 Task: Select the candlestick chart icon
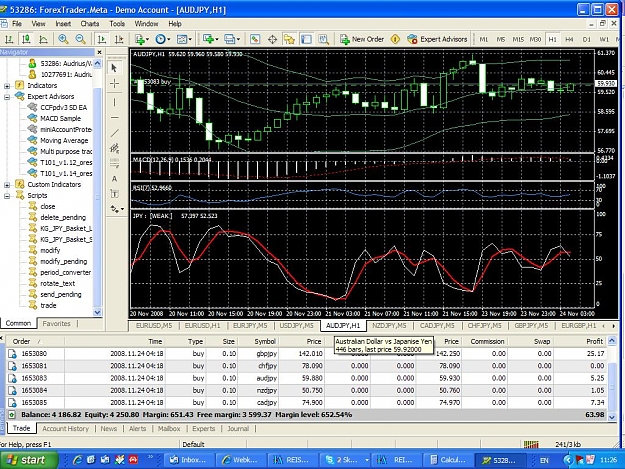pyautogui.click(x=26, y=39)
